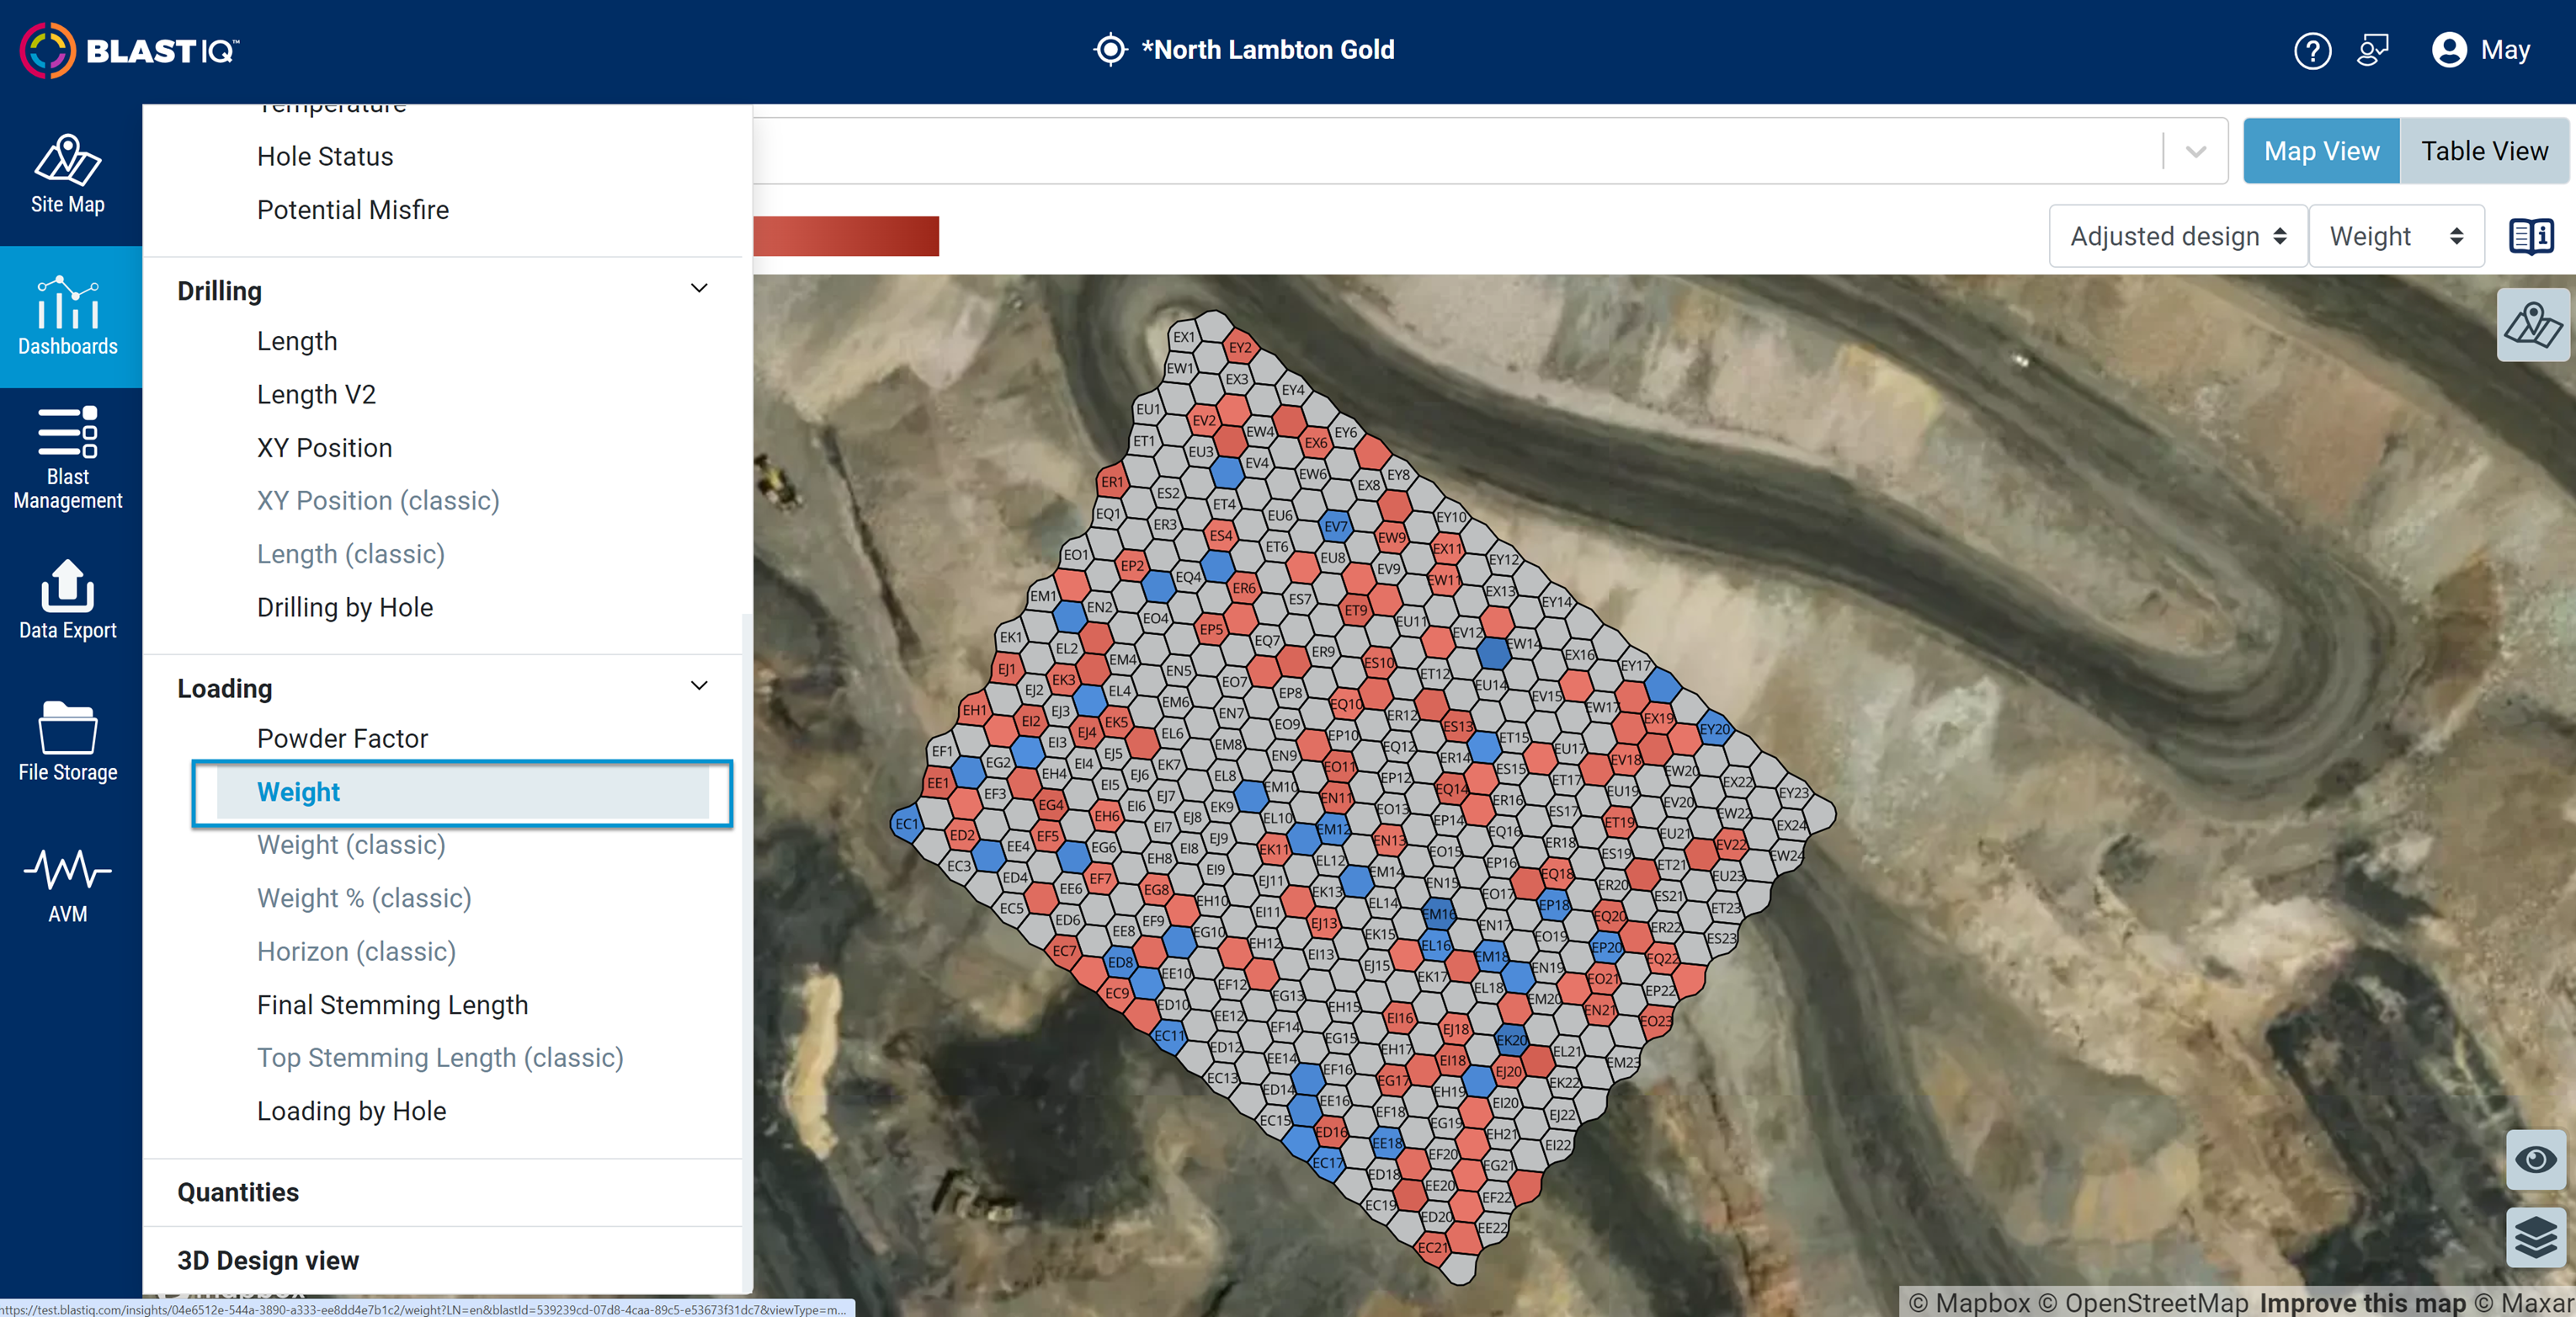Open the AVM section

tap(68, 884)
